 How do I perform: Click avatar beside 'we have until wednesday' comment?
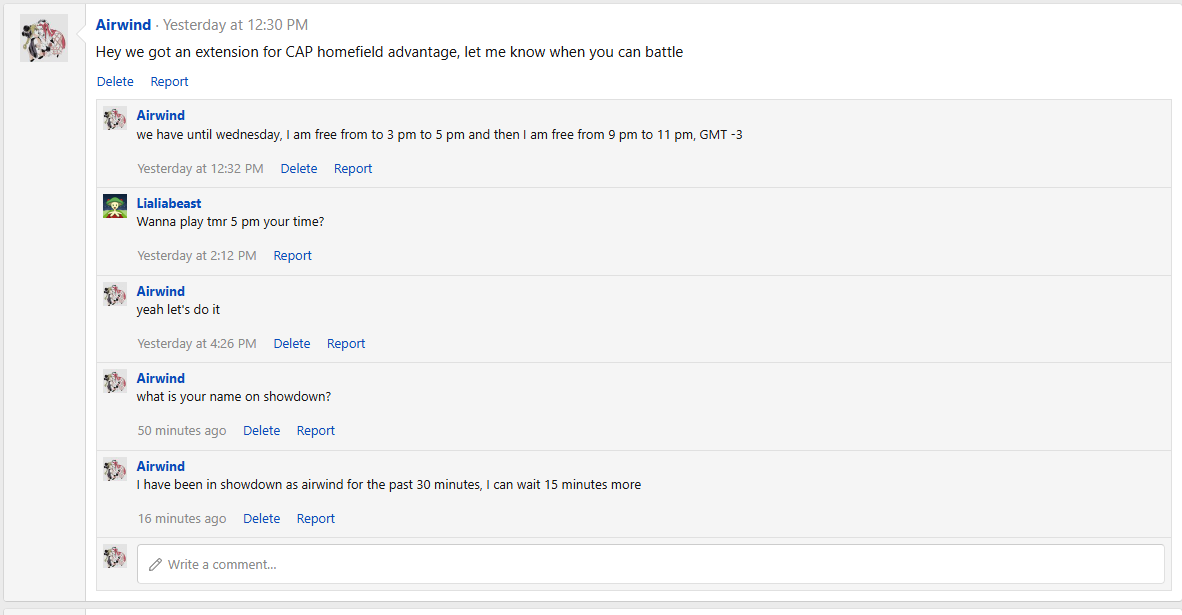pyautogui.click(x=115, y=118)
